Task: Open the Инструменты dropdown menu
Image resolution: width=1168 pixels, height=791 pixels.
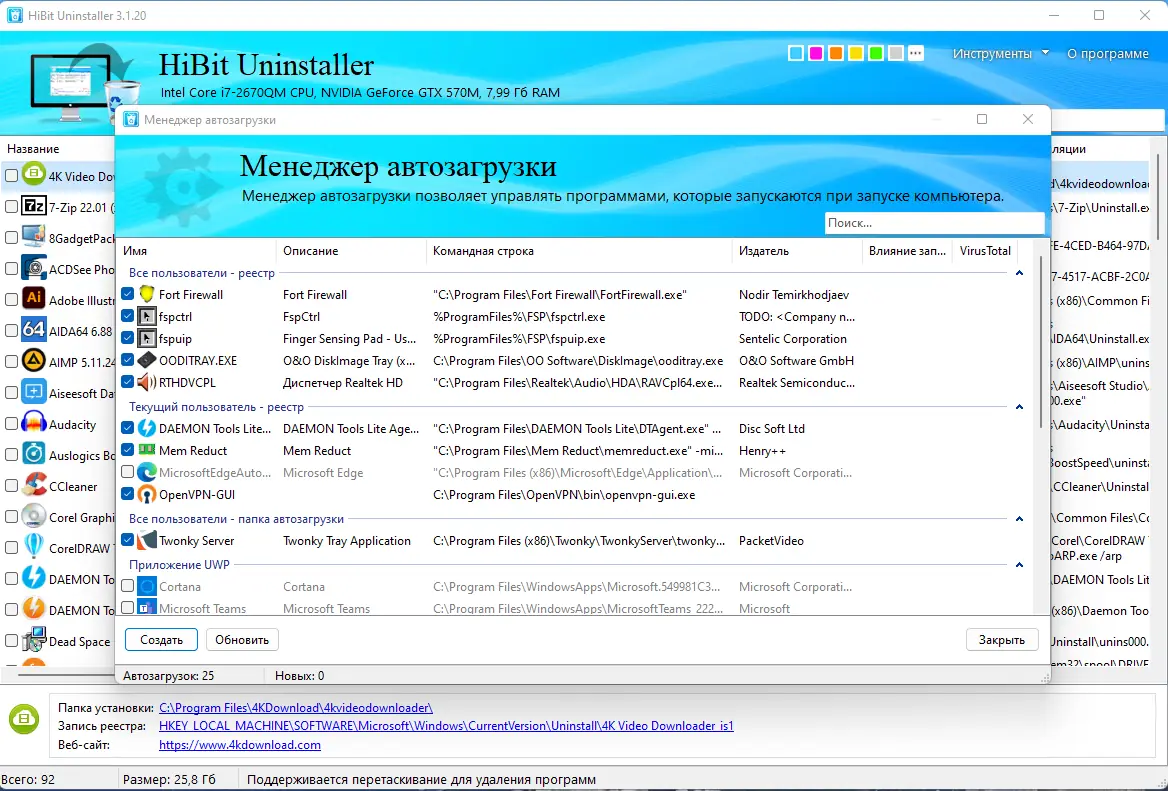Action: pyautogui.click(x=1000, y=54)
